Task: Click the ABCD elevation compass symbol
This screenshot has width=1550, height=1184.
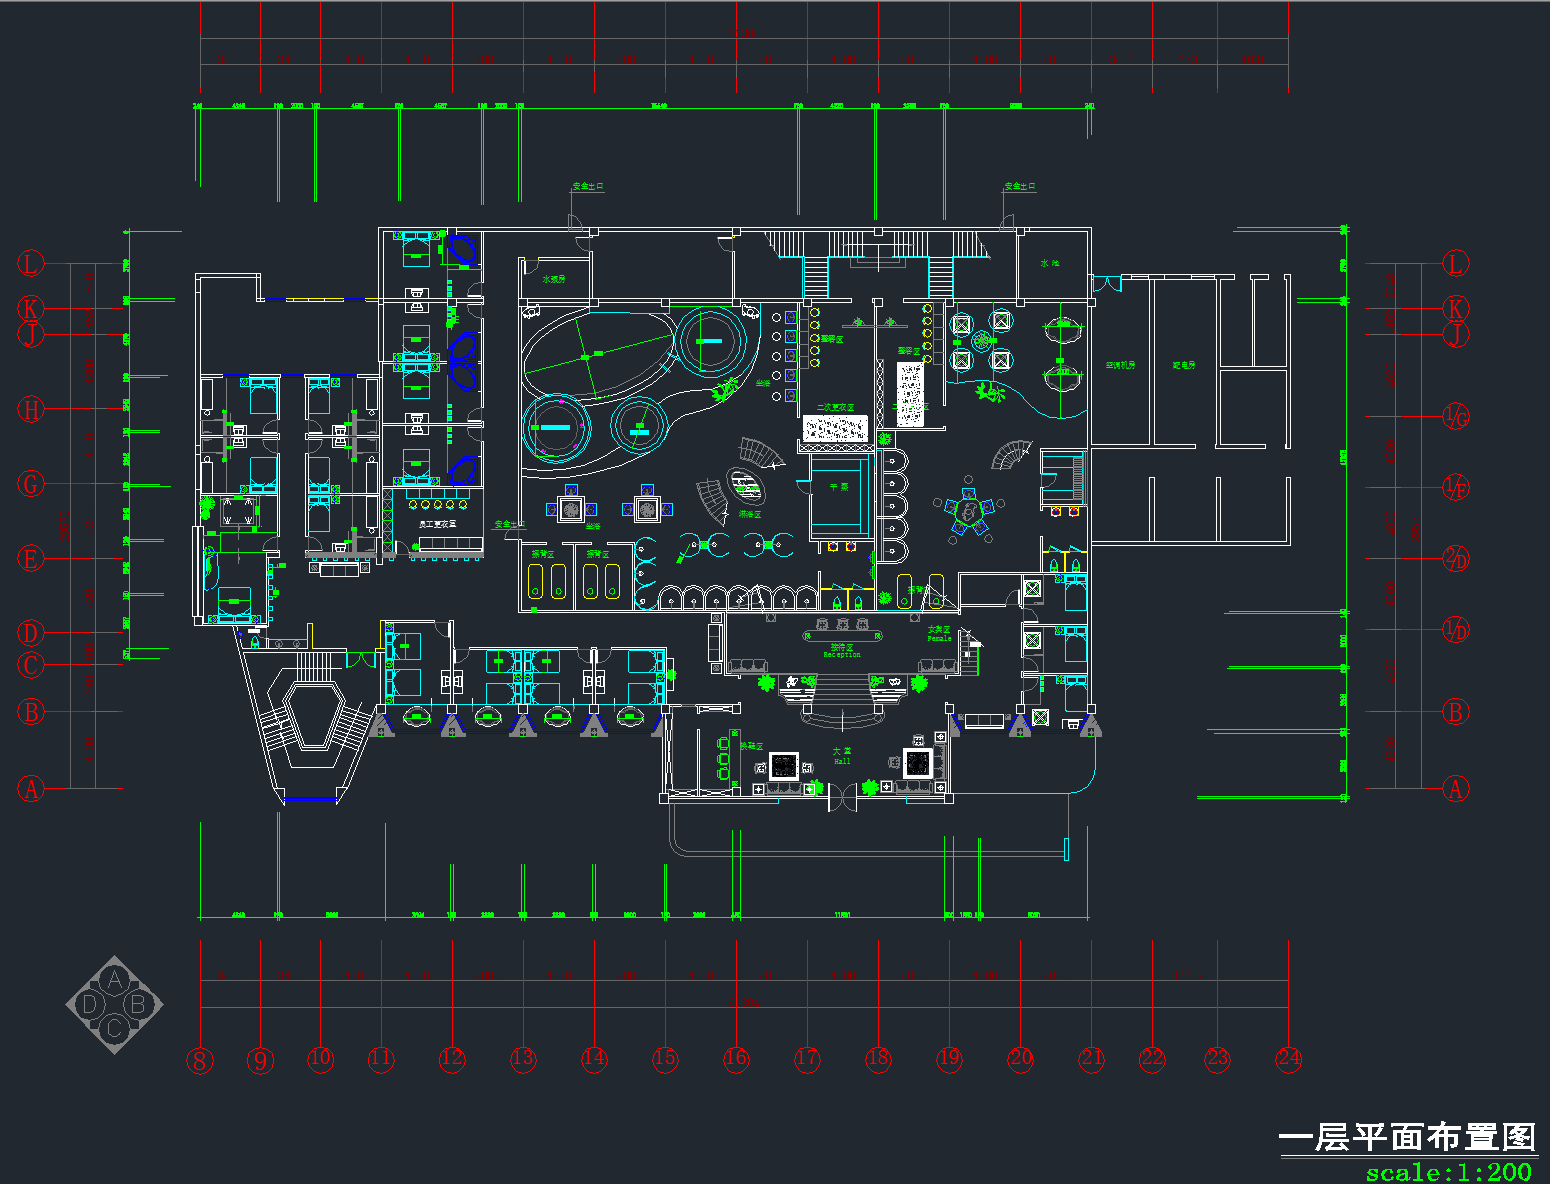Action: tap(114, 1004)
